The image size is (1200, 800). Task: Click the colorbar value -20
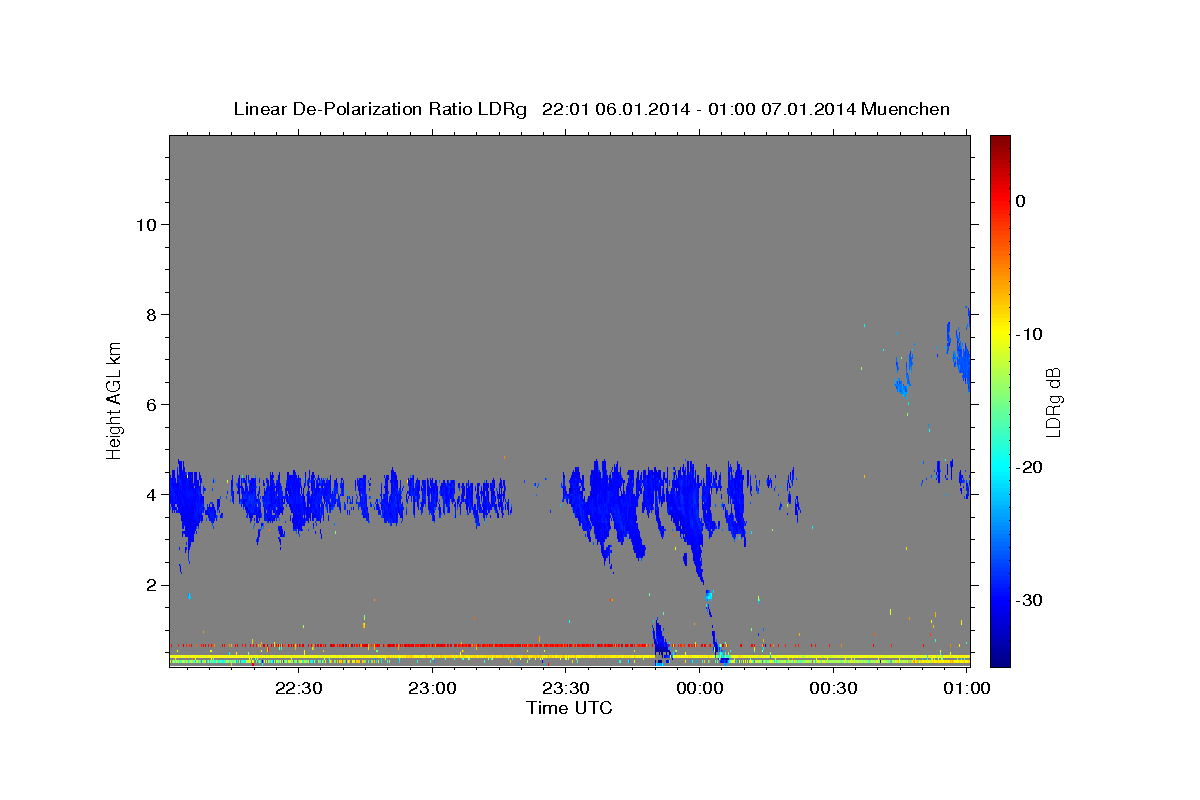click(1029, 467)
